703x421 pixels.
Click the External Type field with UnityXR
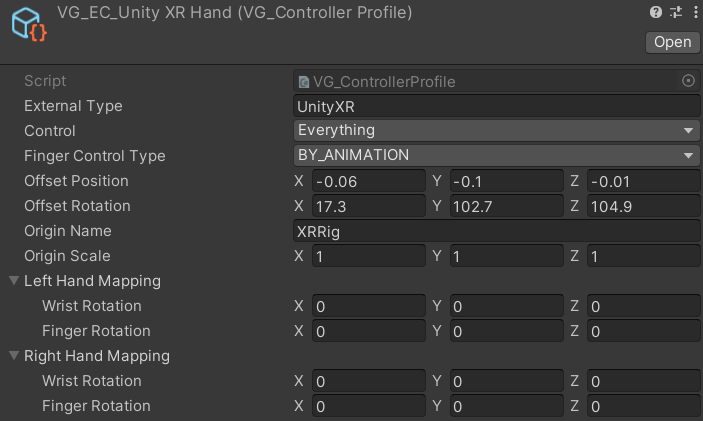tap(497, 106)
